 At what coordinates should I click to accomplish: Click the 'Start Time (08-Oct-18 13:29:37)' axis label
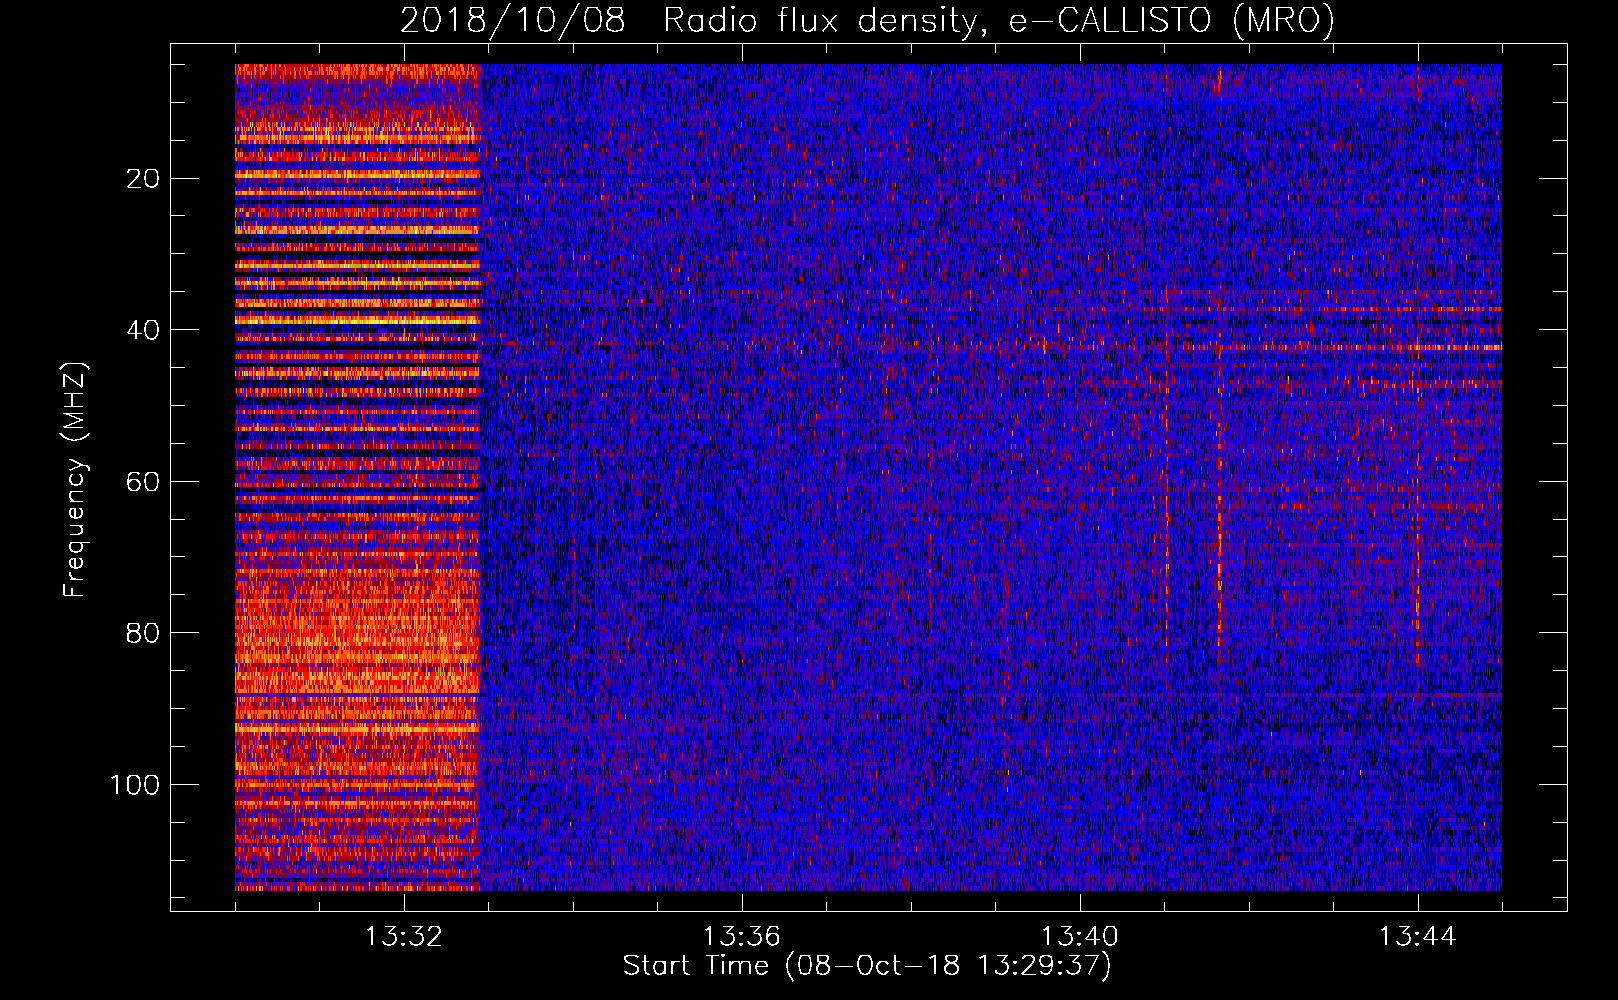(x=867, y=966)
